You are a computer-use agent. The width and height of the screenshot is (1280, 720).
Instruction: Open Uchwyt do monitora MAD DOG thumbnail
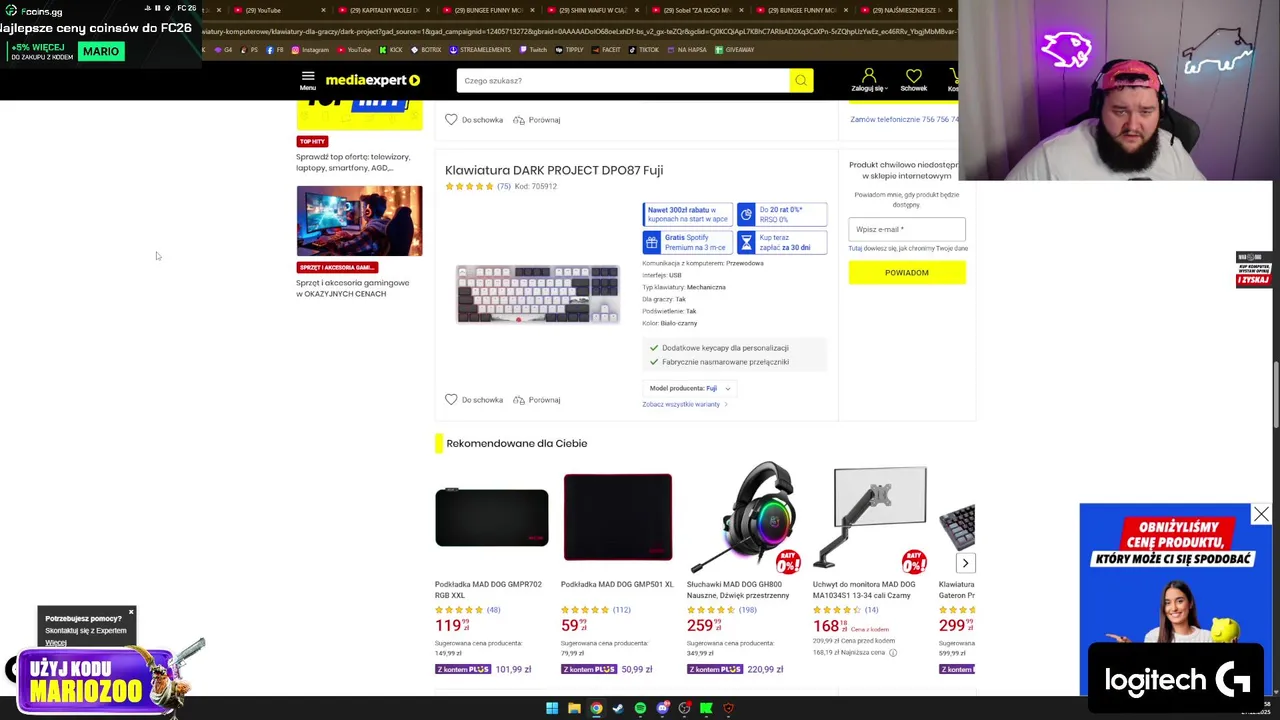tap(870, 517)
